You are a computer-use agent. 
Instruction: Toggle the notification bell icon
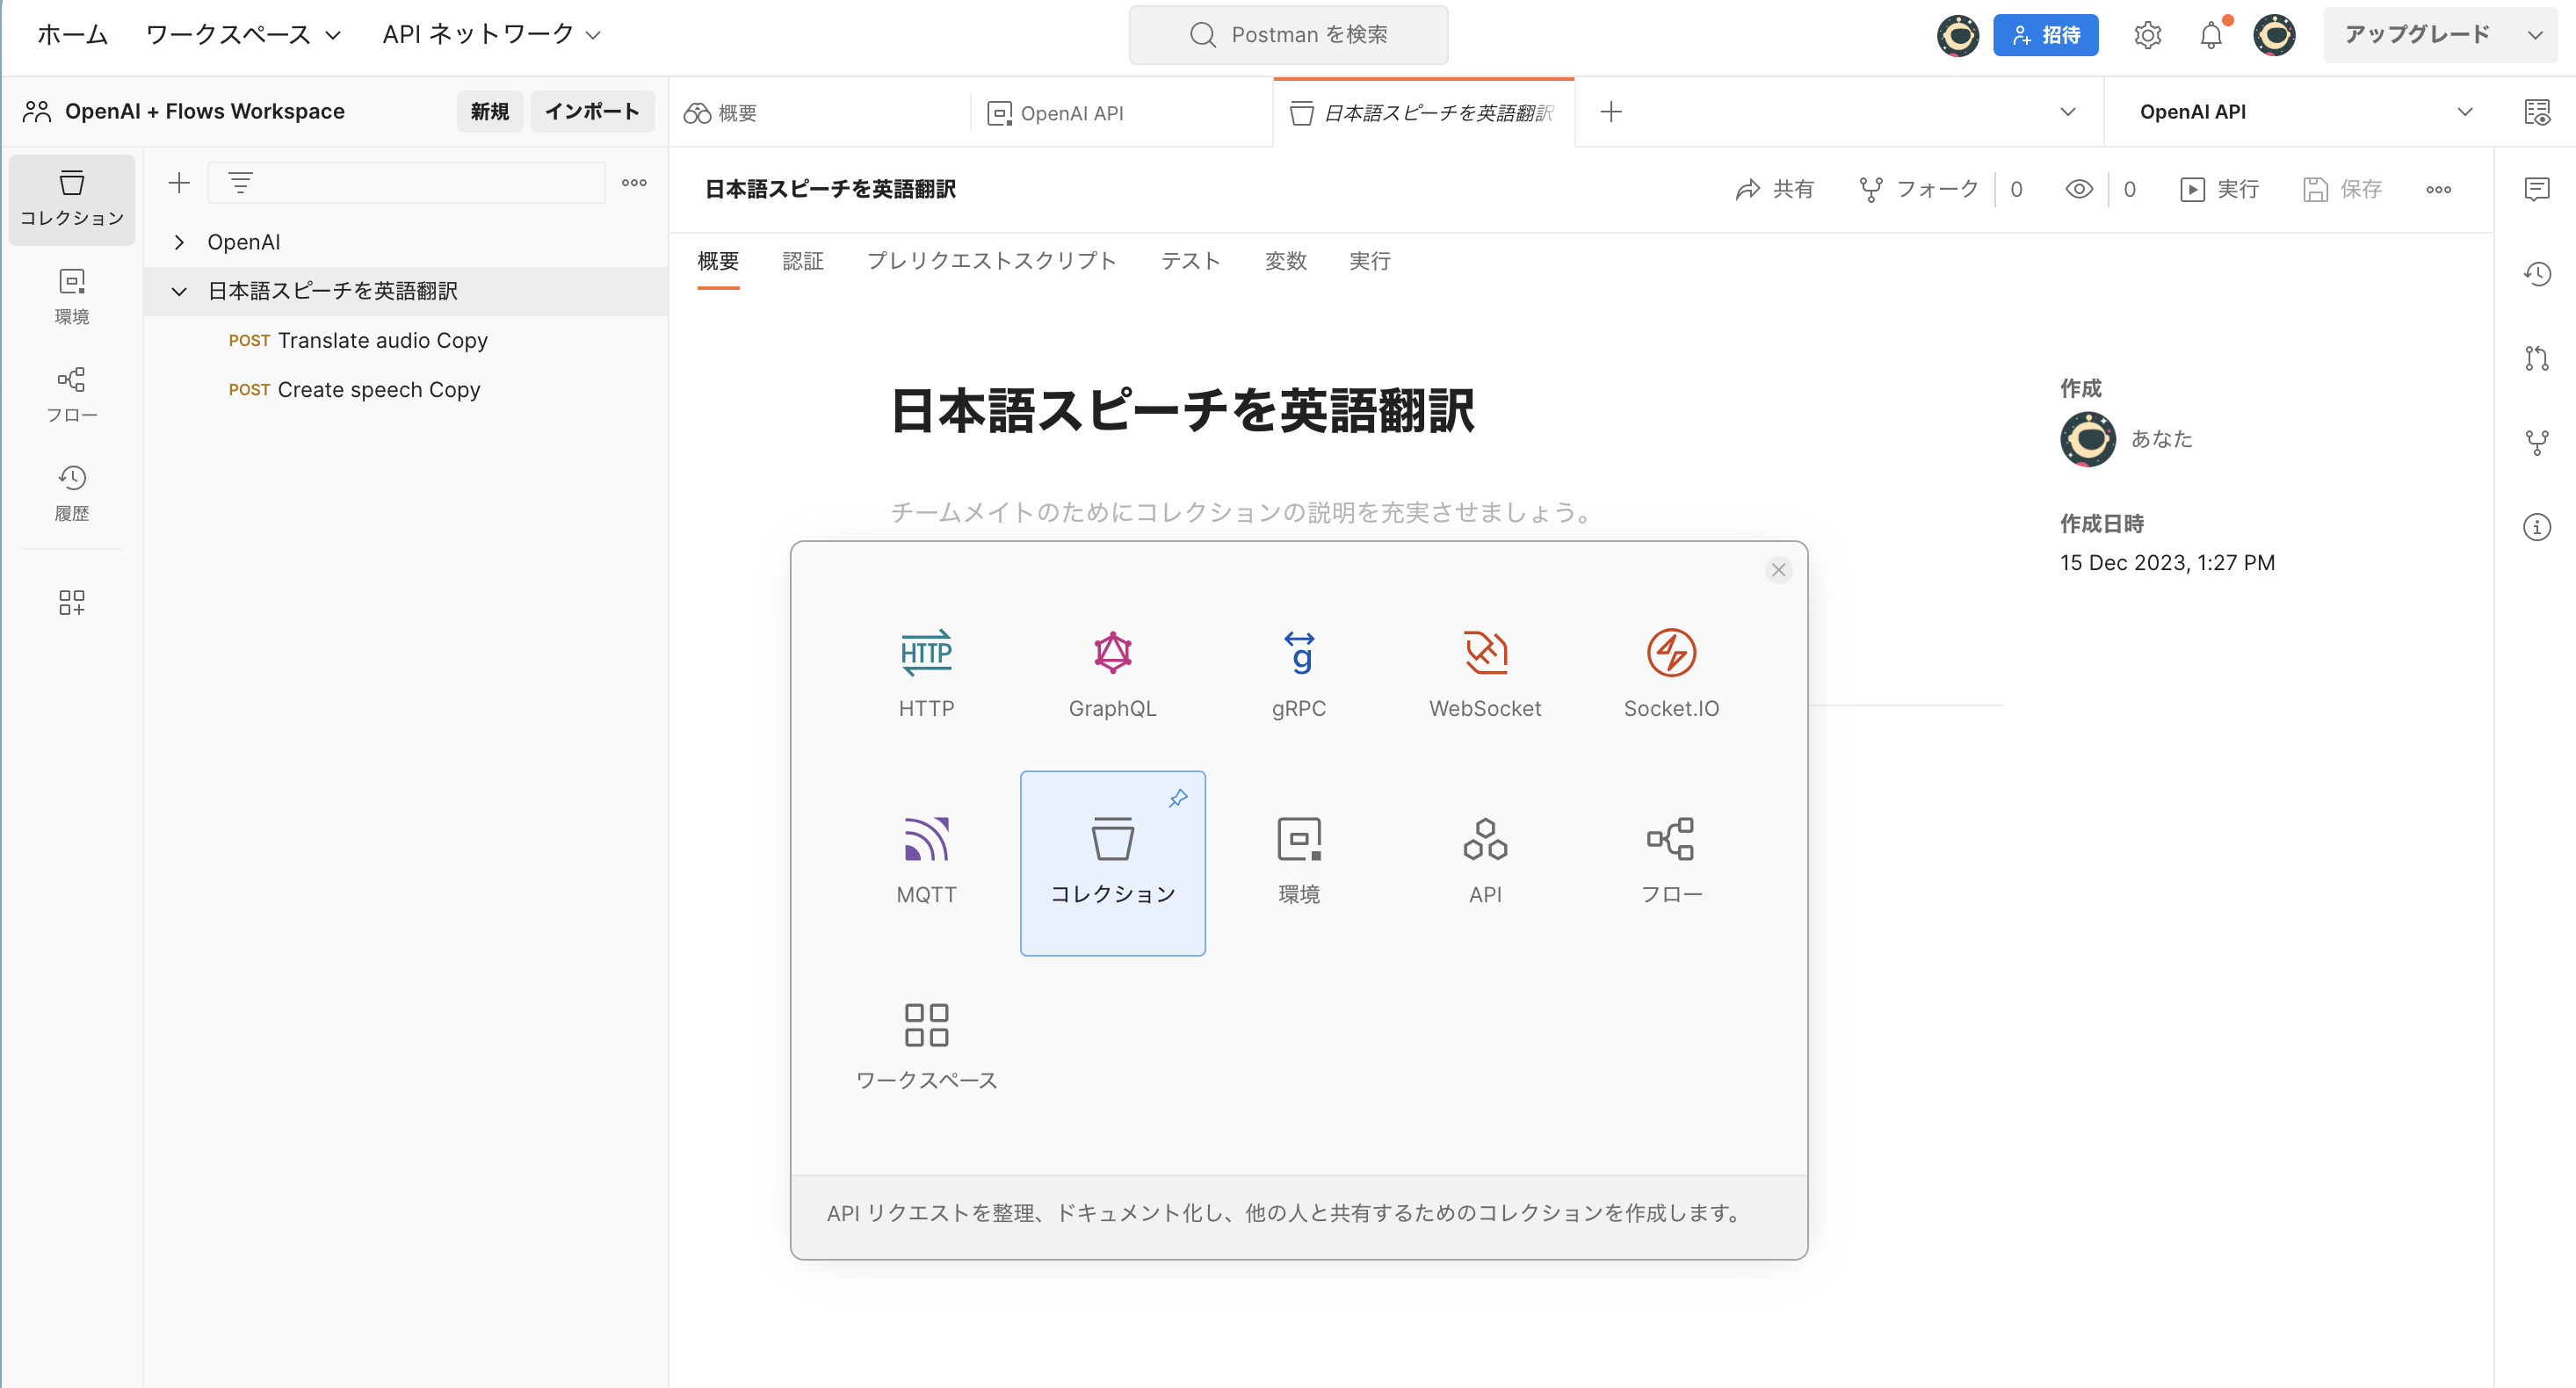tap(2211, 35)
